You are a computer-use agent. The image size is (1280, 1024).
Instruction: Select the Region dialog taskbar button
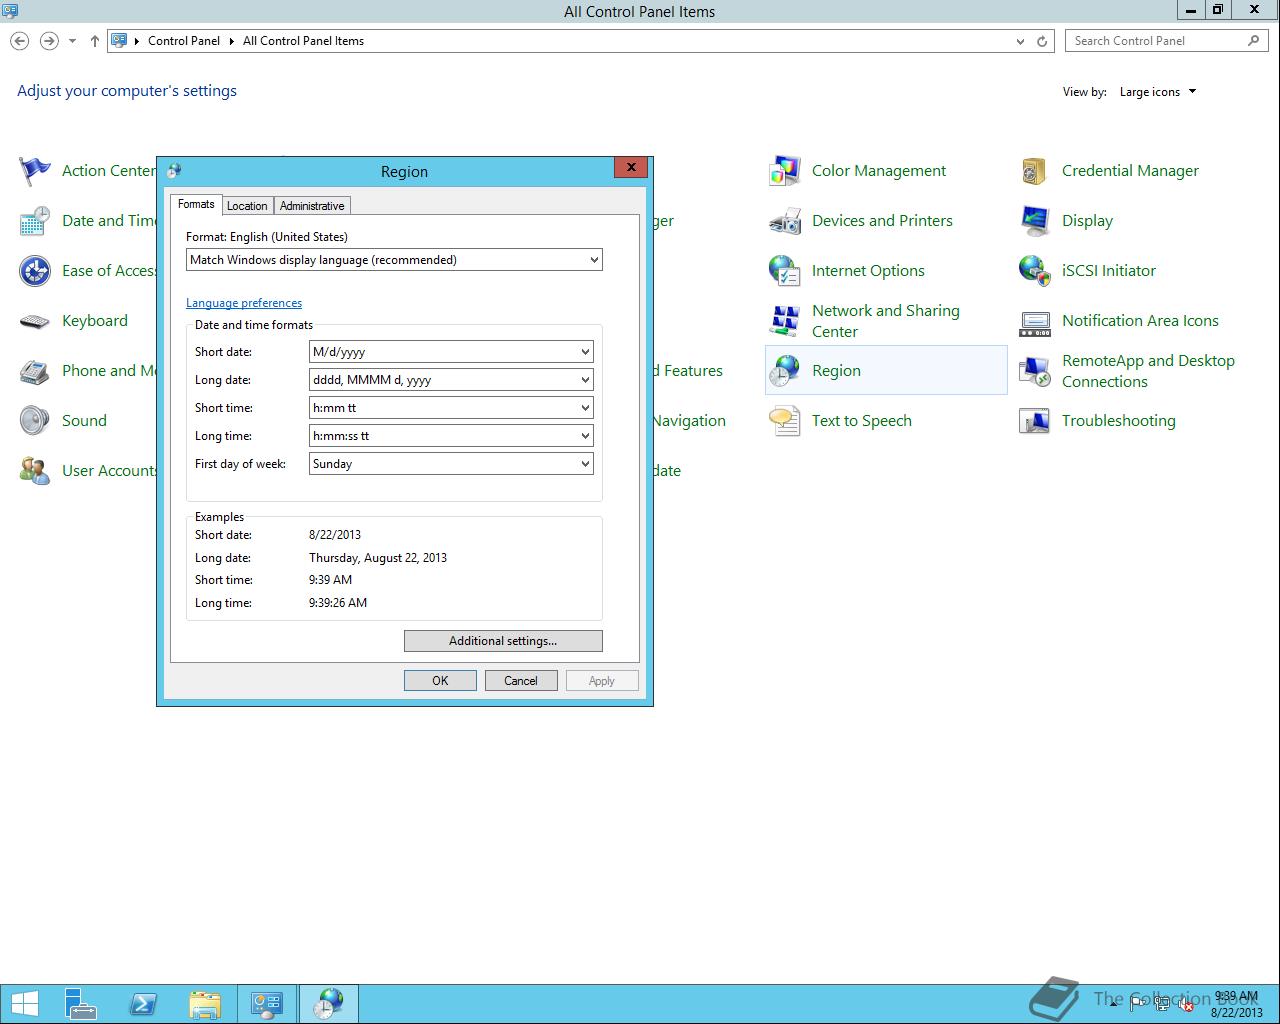329,1004
